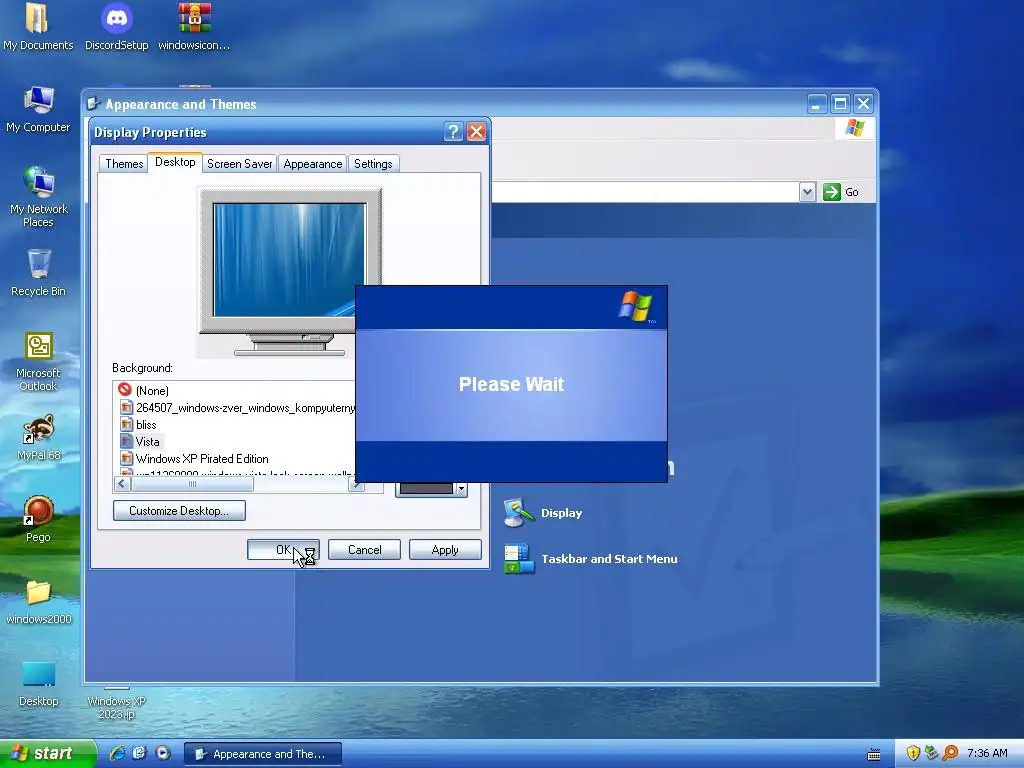1024x768 pixels.
Task: Click the second Quick Launch icon
Action: 140,754
